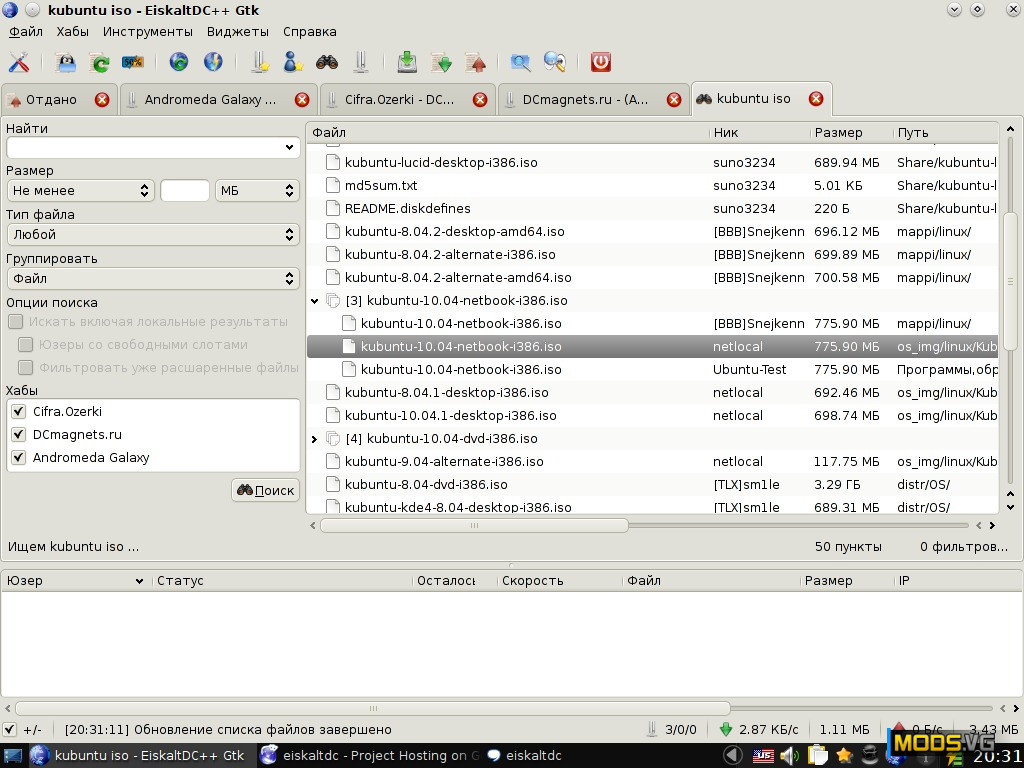Click the red power quit icon
The image size is (1024, 768).
click(x=600, y=62)
